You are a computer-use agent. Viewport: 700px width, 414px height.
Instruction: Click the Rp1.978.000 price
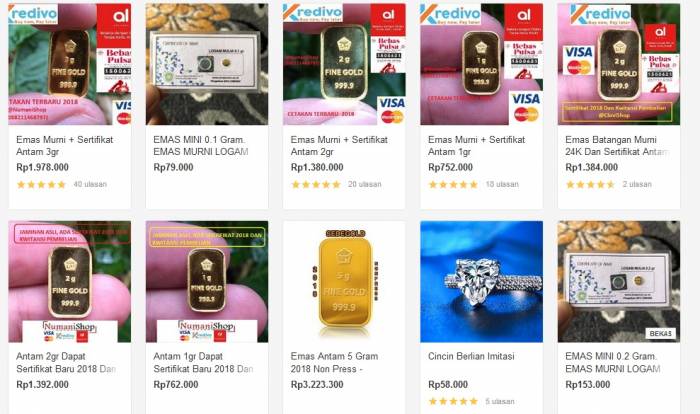[x=42, y=167]
